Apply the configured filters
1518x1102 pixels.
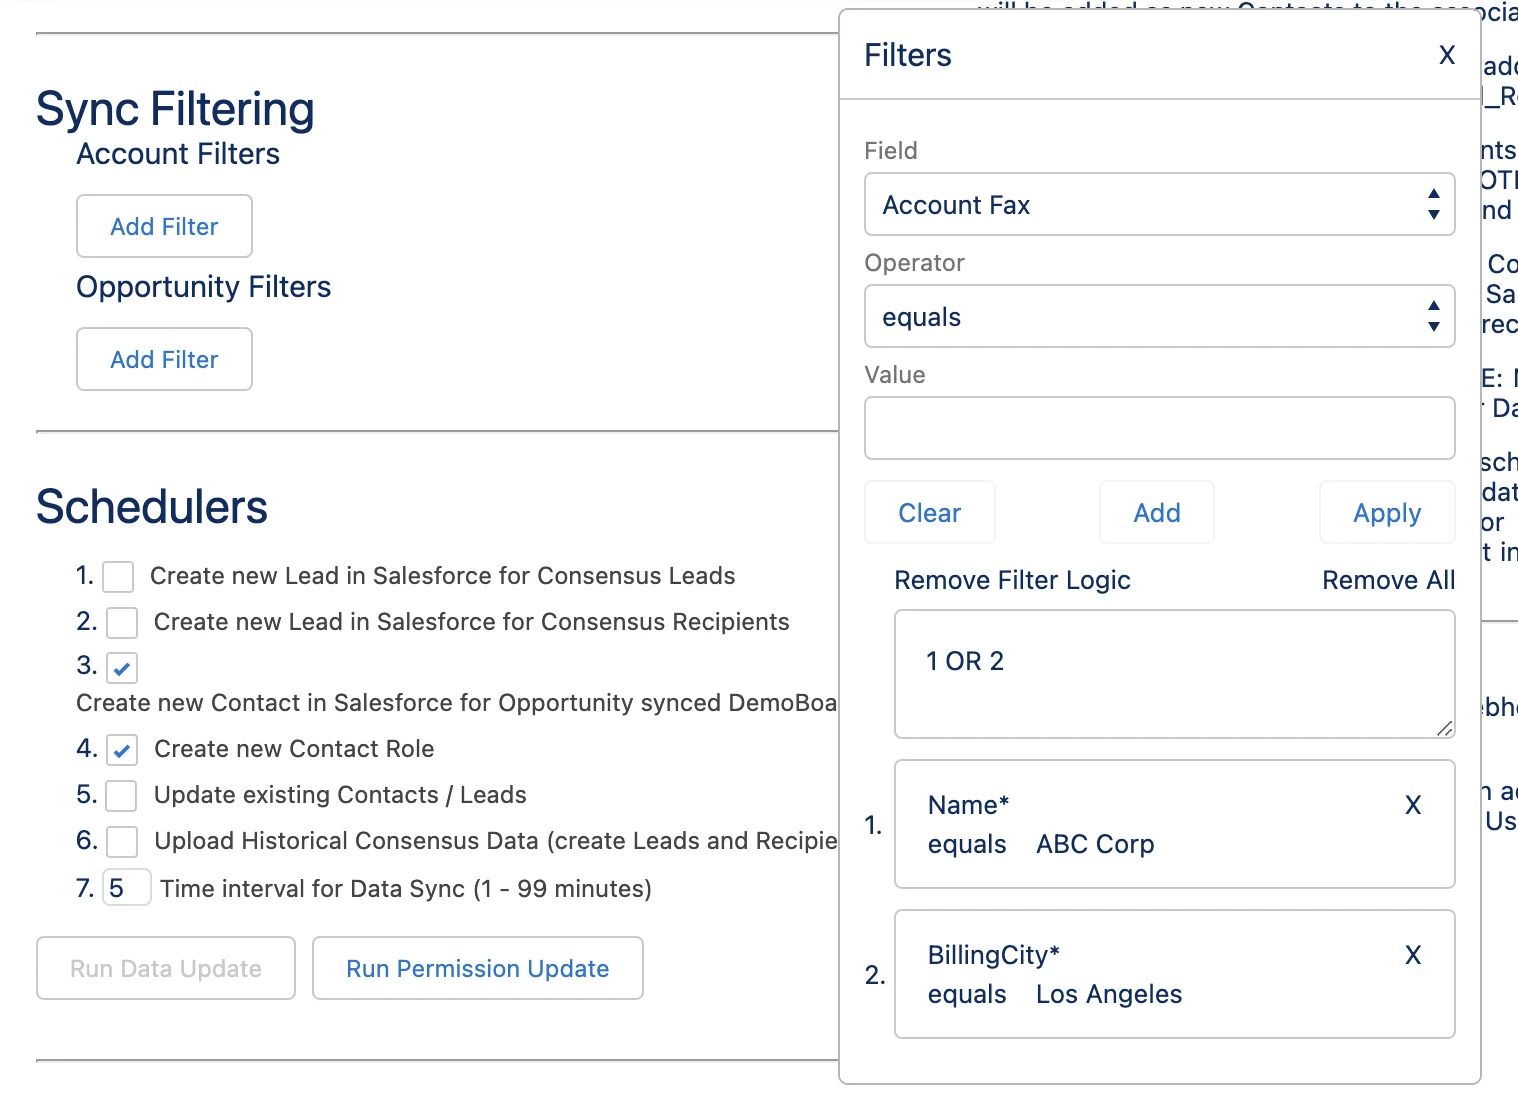point(1386,513)
